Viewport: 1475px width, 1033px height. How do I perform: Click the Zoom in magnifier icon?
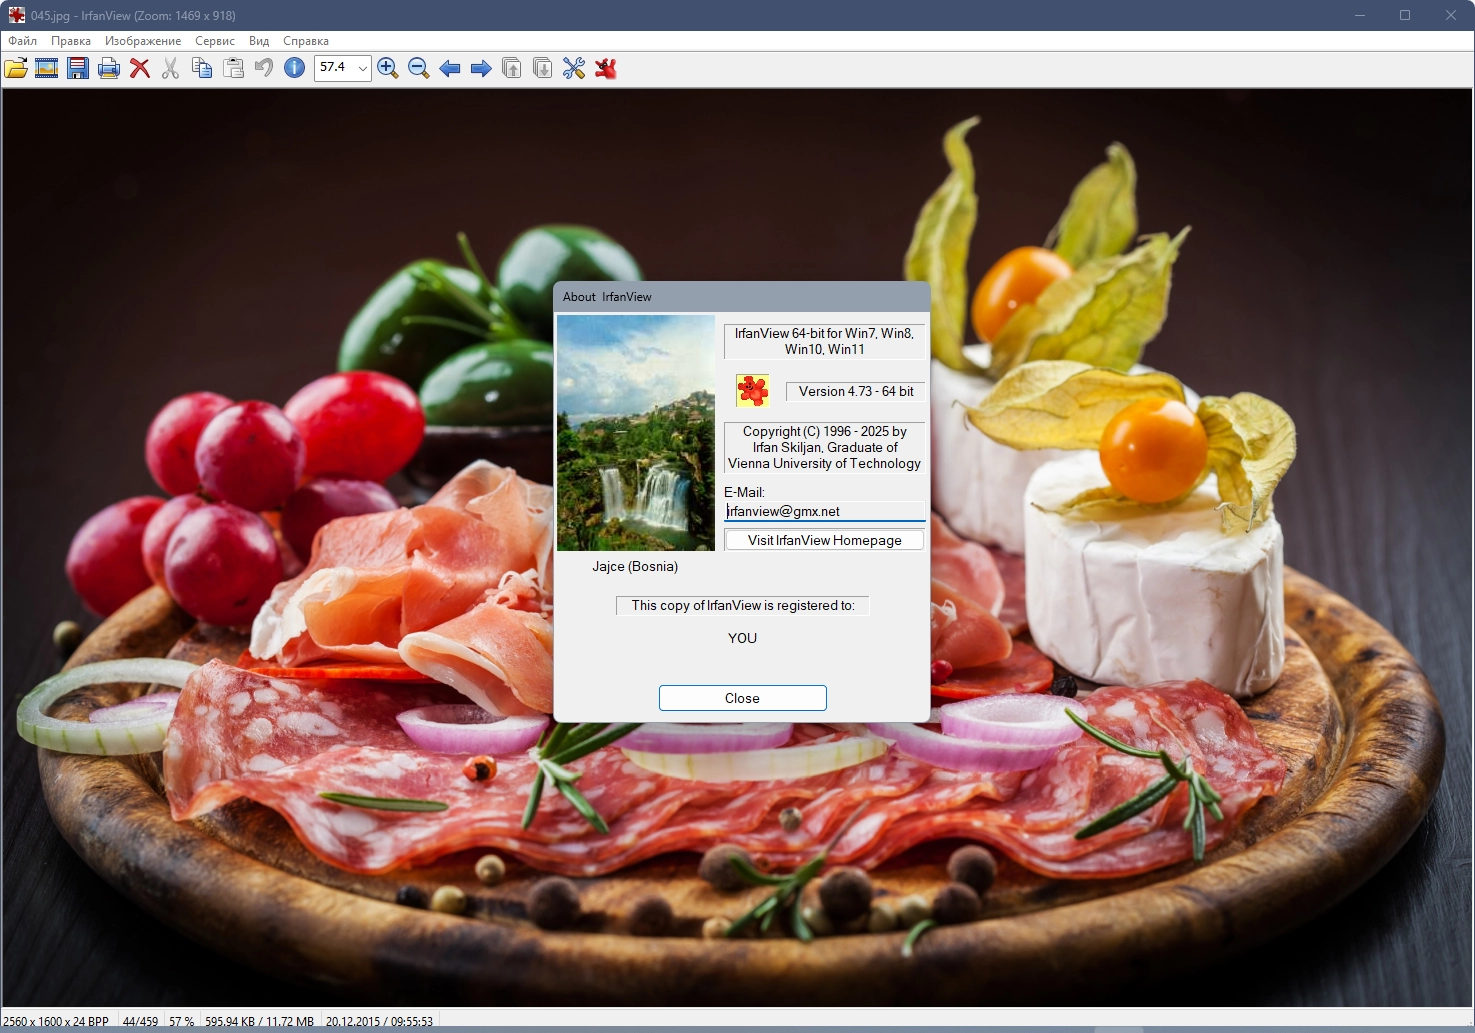point(388,68)
